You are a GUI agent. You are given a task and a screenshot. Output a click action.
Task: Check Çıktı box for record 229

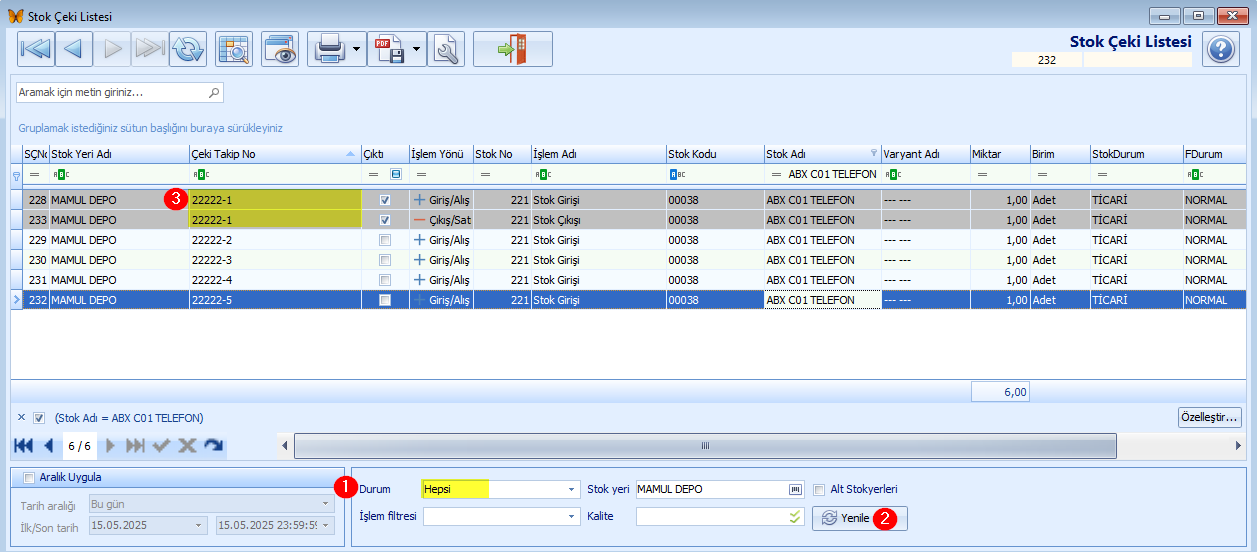coord(385,240)
